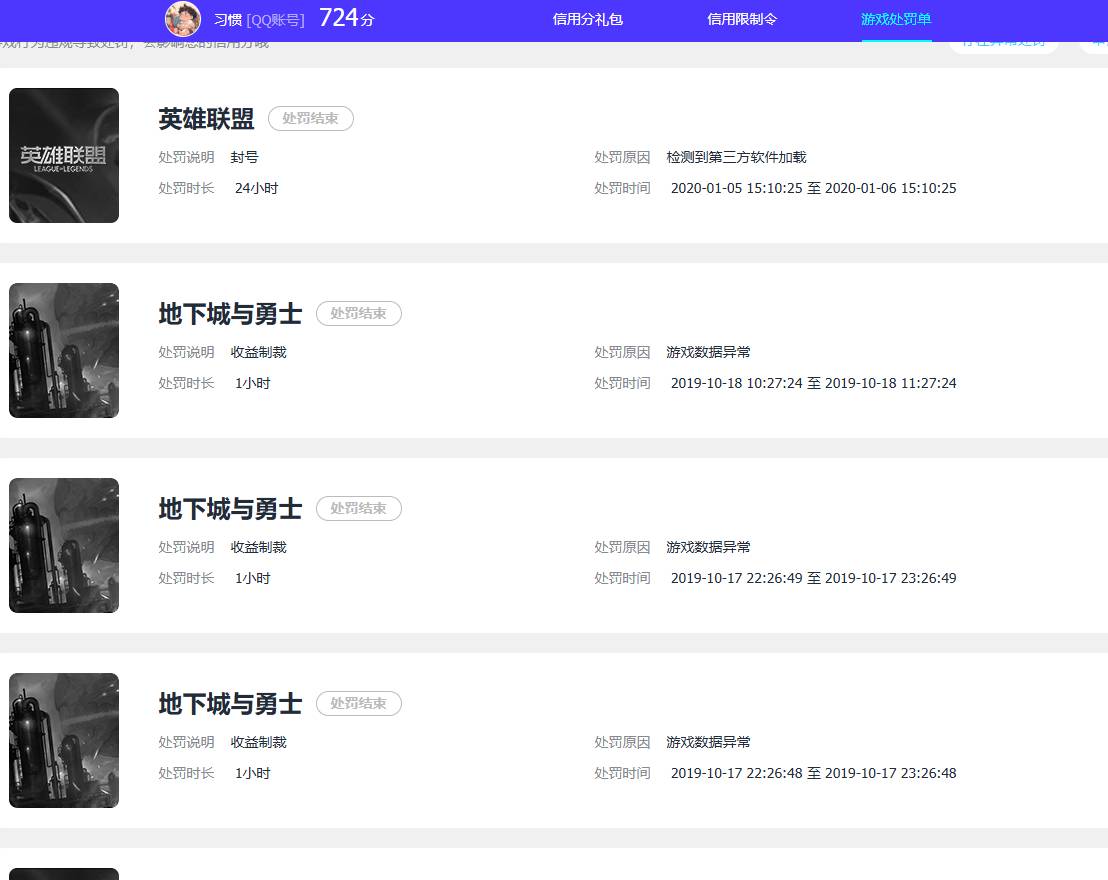This screenshot has height=880, width=1108.
Task: Select the 游戏处罚单 tab
Action: (895, 18)
